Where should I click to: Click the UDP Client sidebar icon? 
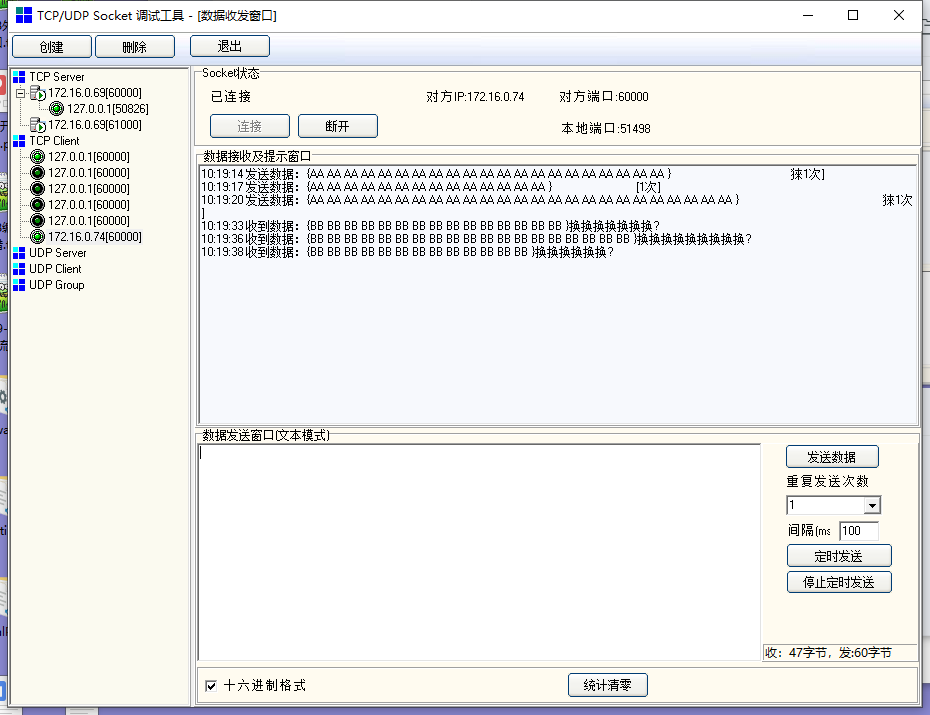18,269
